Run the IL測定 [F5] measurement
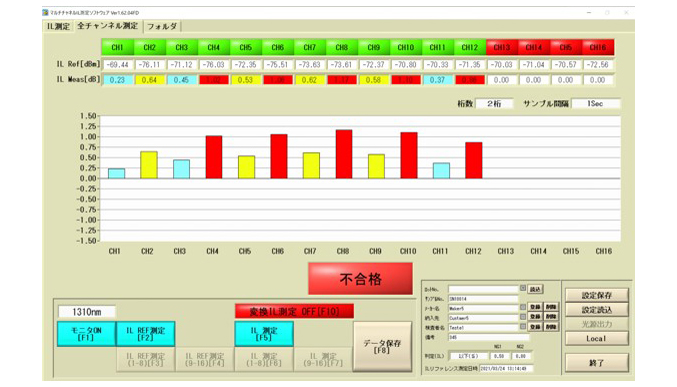677x387 pixels. click(264, 333)
